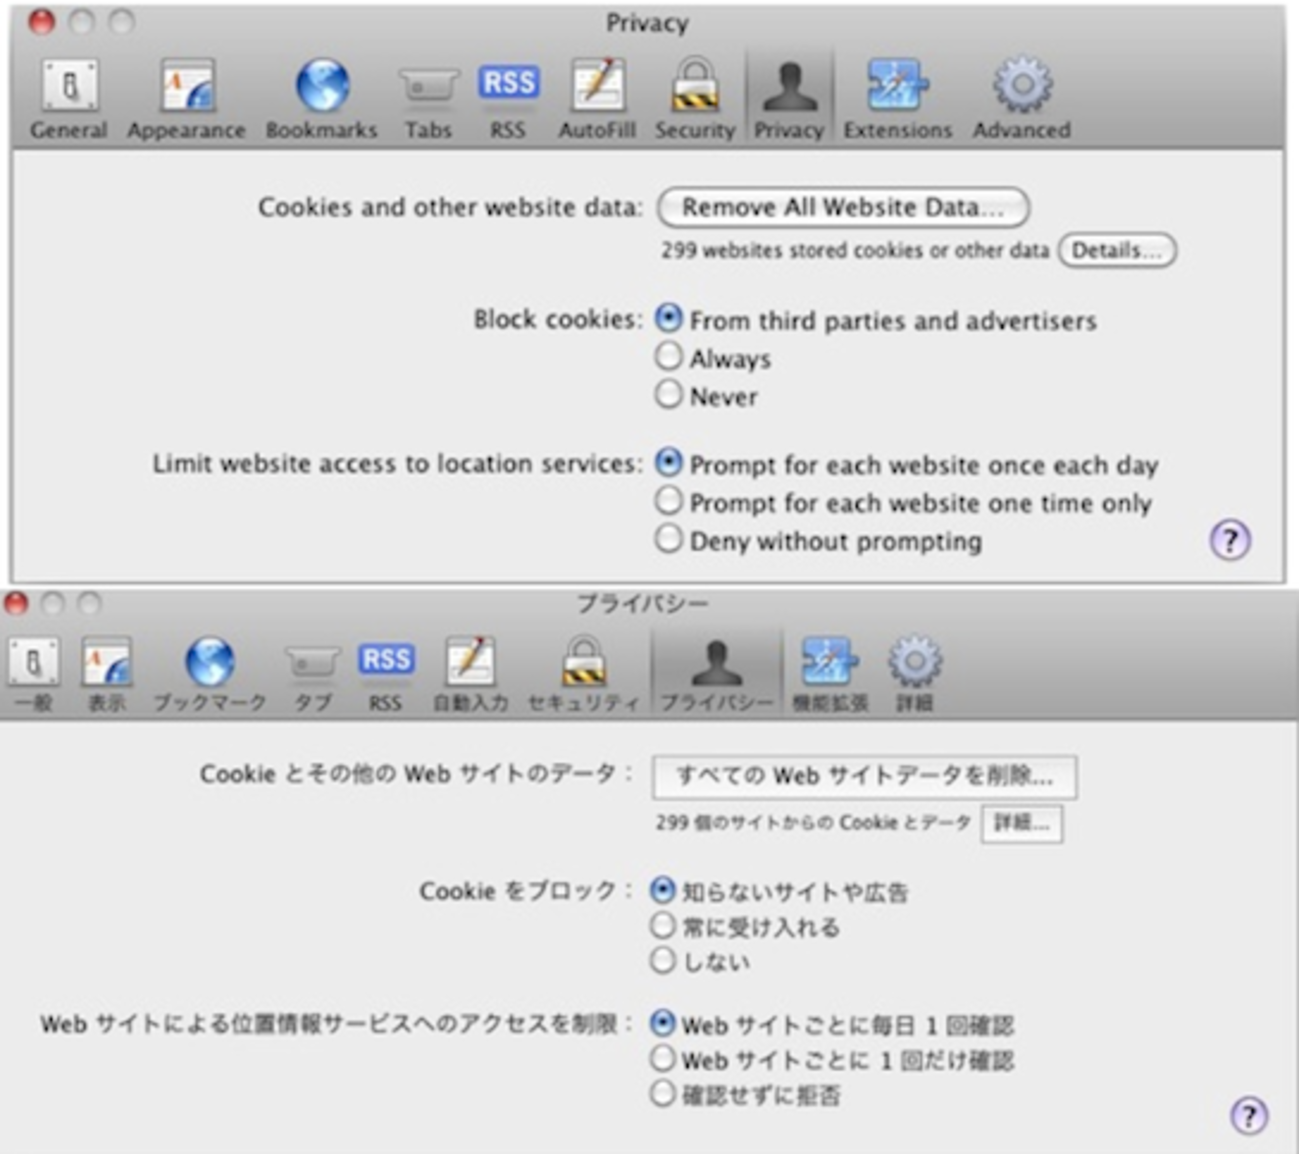Open help via English window question mark

(x=1229, y=541)
